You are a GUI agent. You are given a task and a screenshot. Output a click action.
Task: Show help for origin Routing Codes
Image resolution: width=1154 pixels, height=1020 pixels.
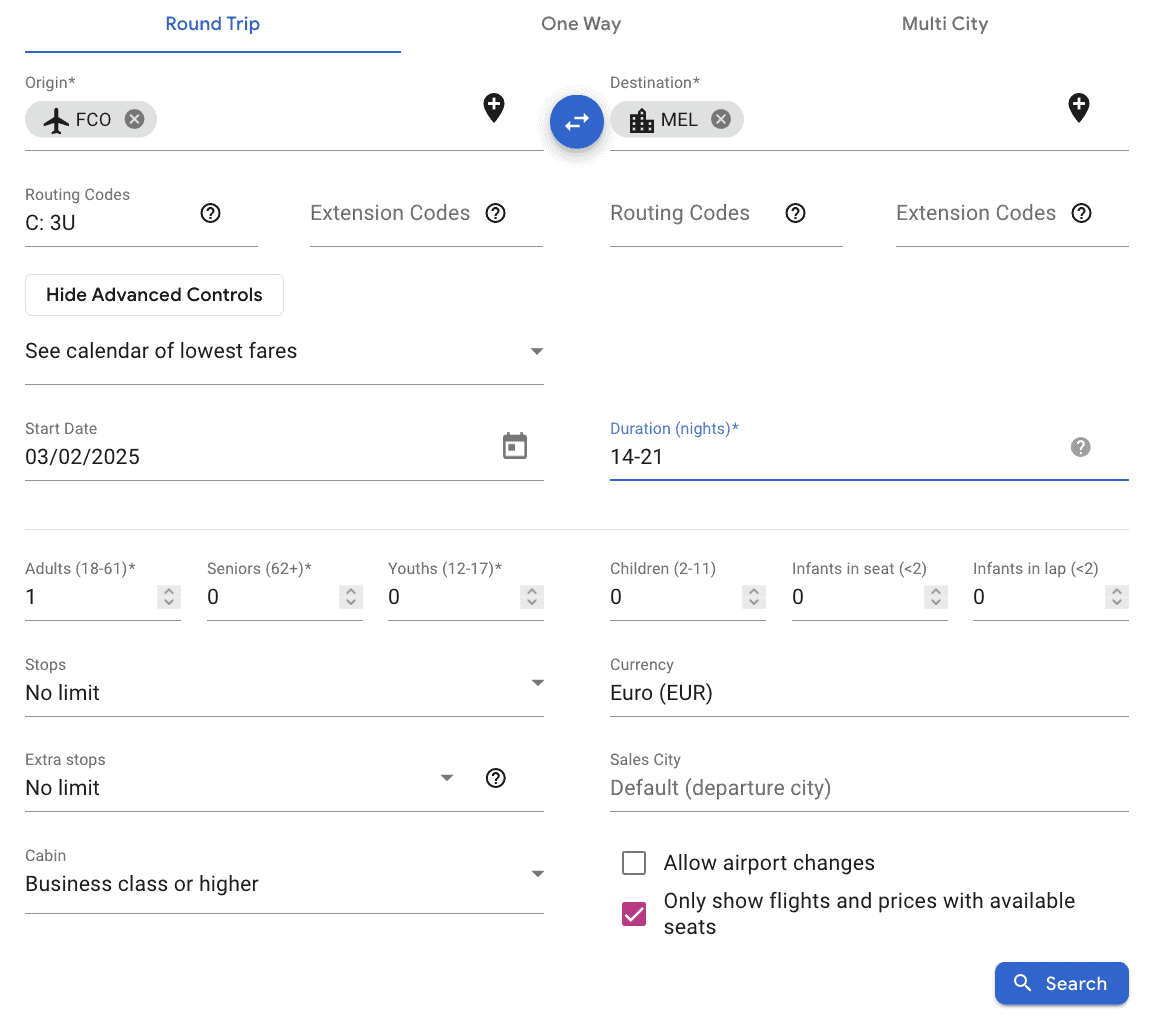click(x=210, y=213)
